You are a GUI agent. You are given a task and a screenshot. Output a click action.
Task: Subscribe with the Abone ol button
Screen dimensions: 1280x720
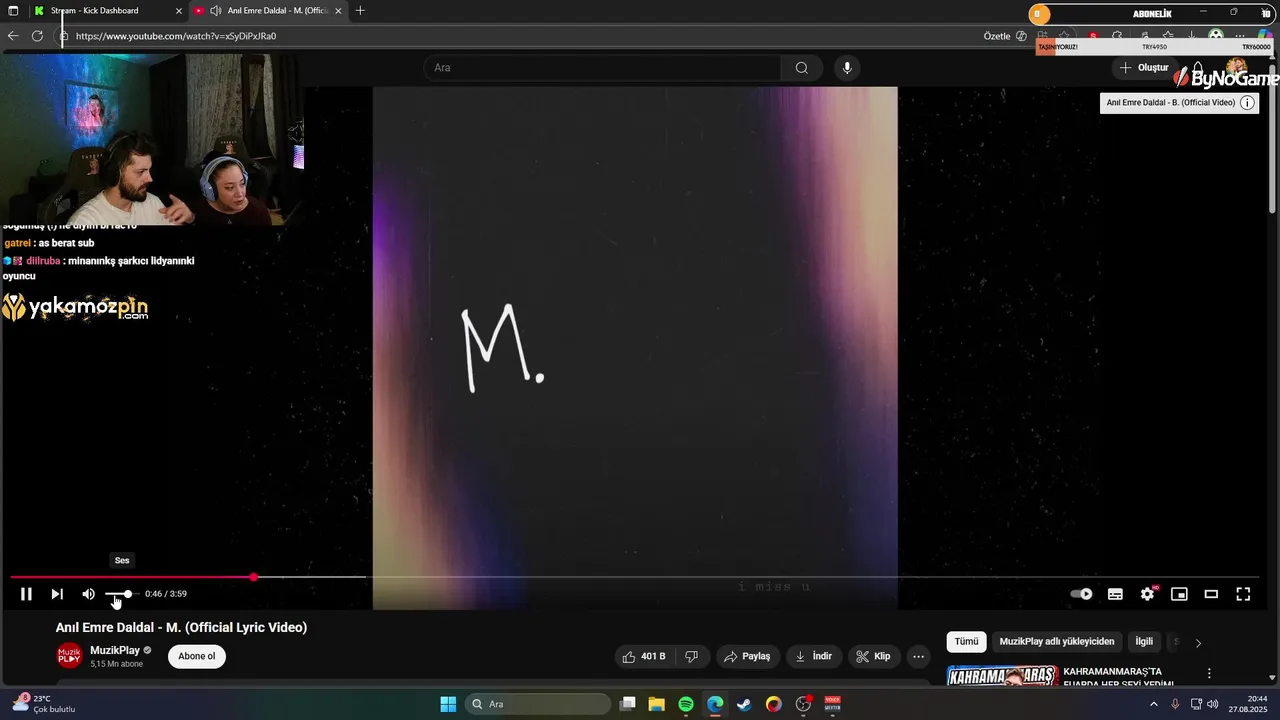[x=196, y=656]
